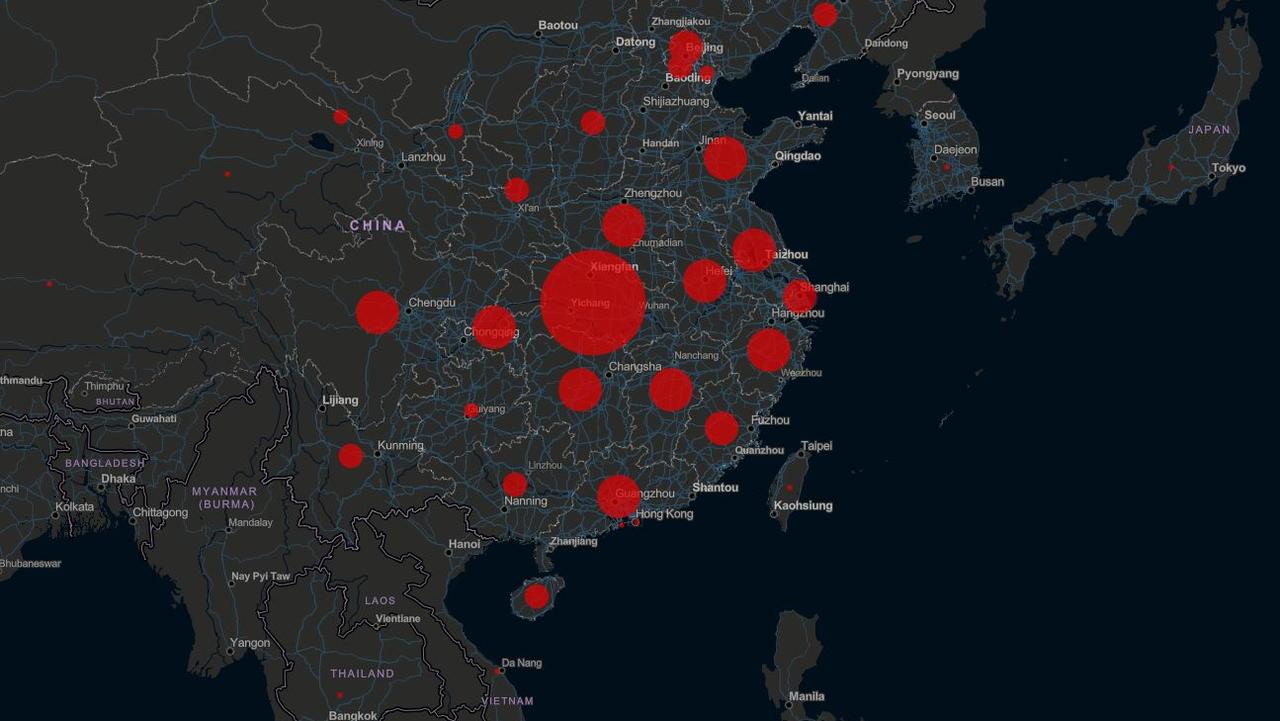This screenshot has width=1280, height=721.
Task: Click the Manila city label
Action: click(x=807, y=696)
